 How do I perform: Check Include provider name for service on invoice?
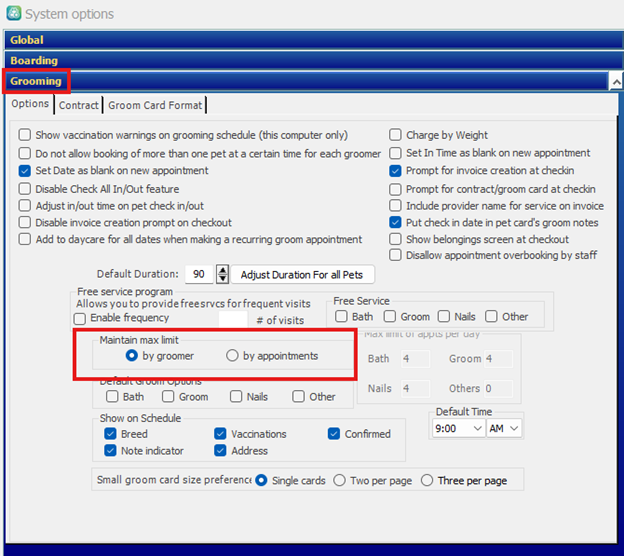(x=395, y=206)
